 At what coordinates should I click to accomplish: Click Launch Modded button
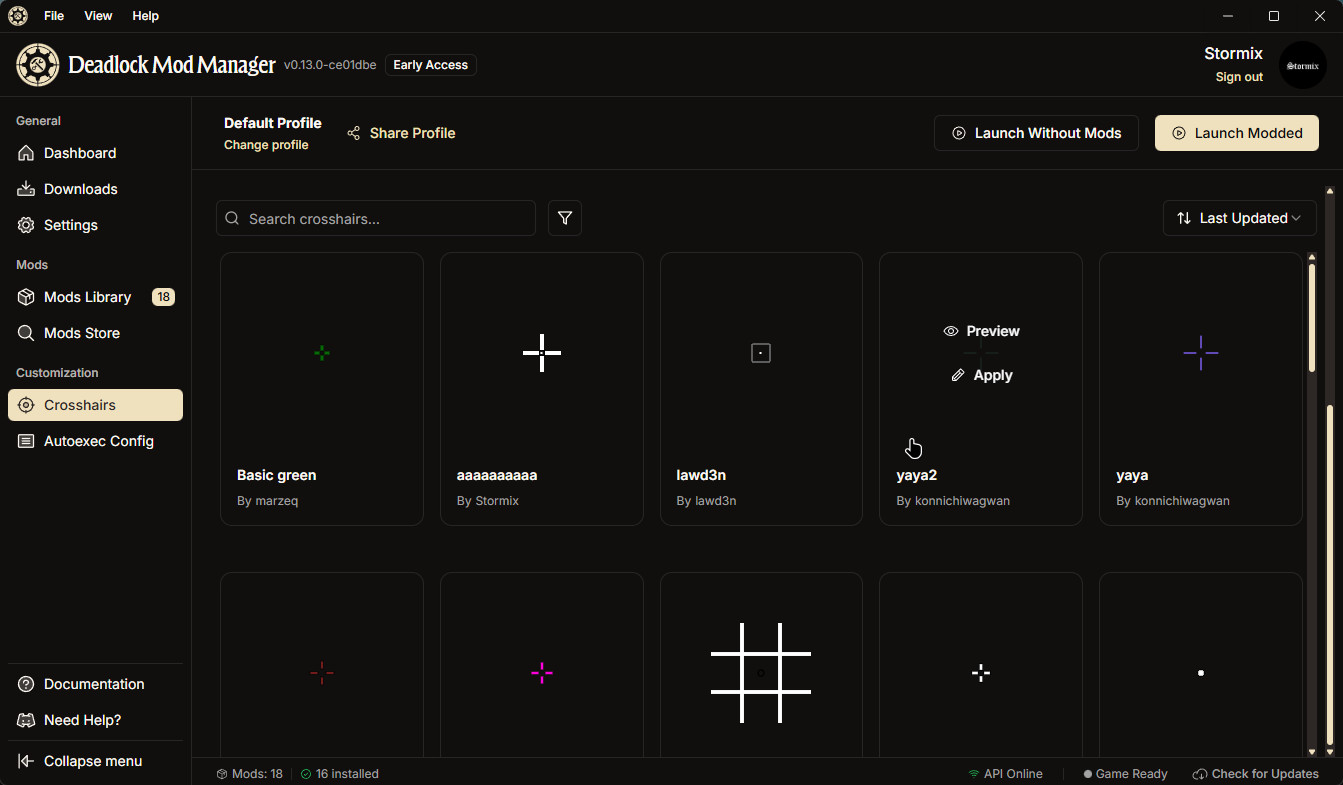[x=1236, y=133]
